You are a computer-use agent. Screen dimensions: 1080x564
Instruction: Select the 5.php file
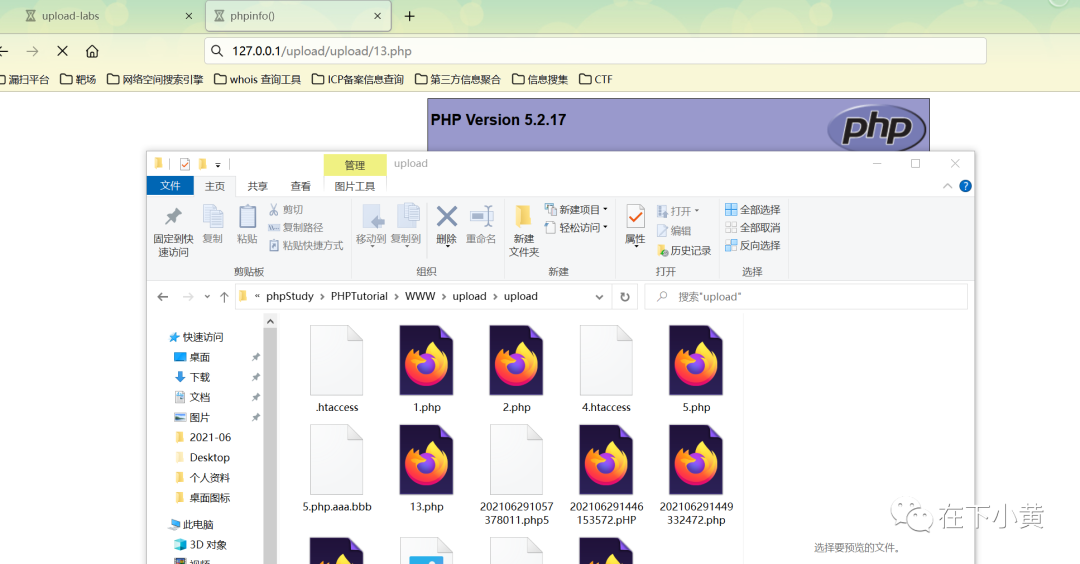tap(696, 369)
